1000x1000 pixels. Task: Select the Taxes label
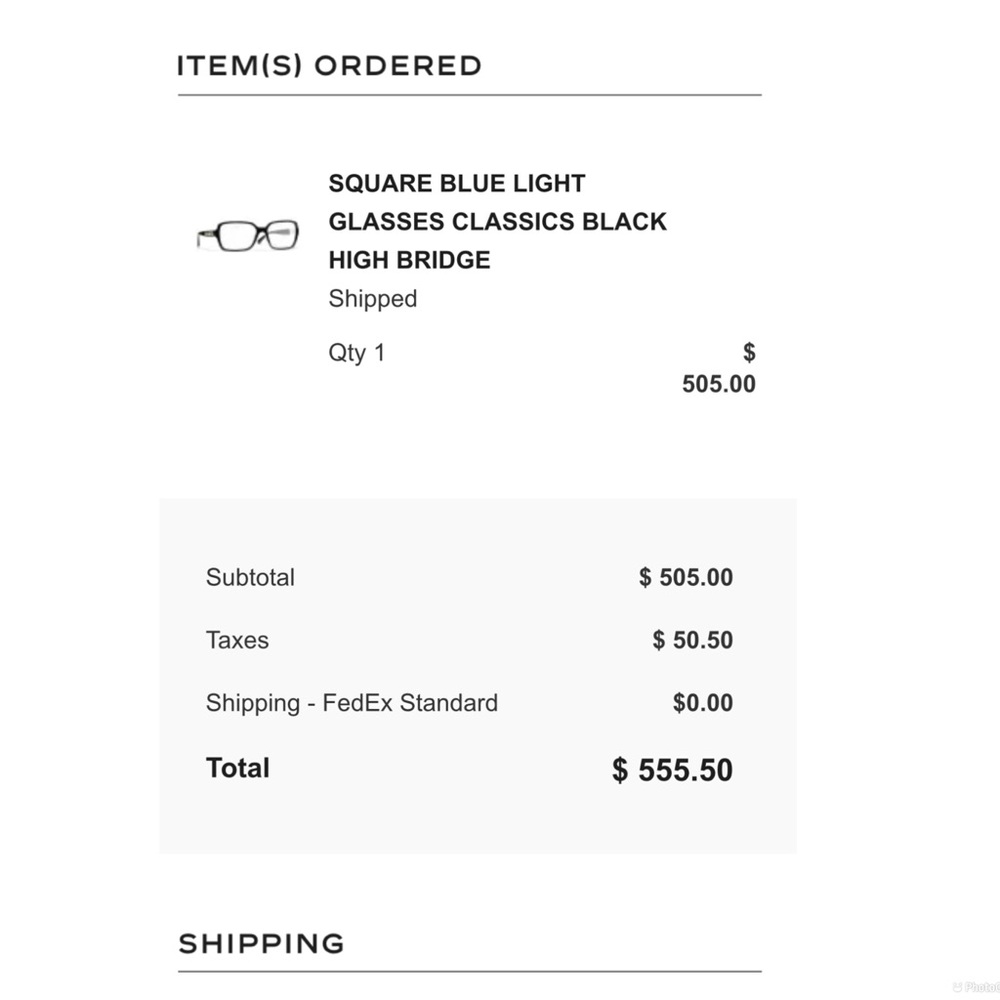tap(237, 640)
